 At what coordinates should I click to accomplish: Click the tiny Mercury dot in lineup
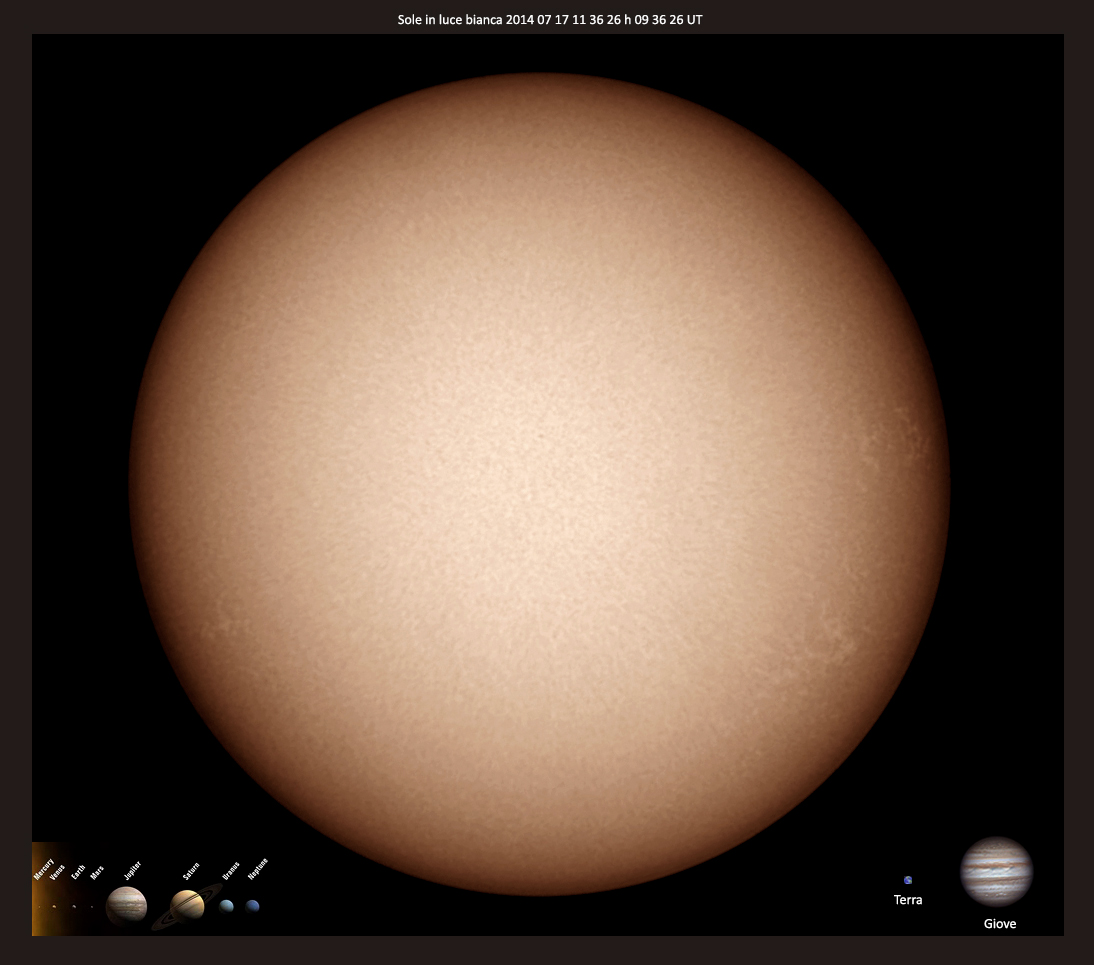[x=39, y=907]
